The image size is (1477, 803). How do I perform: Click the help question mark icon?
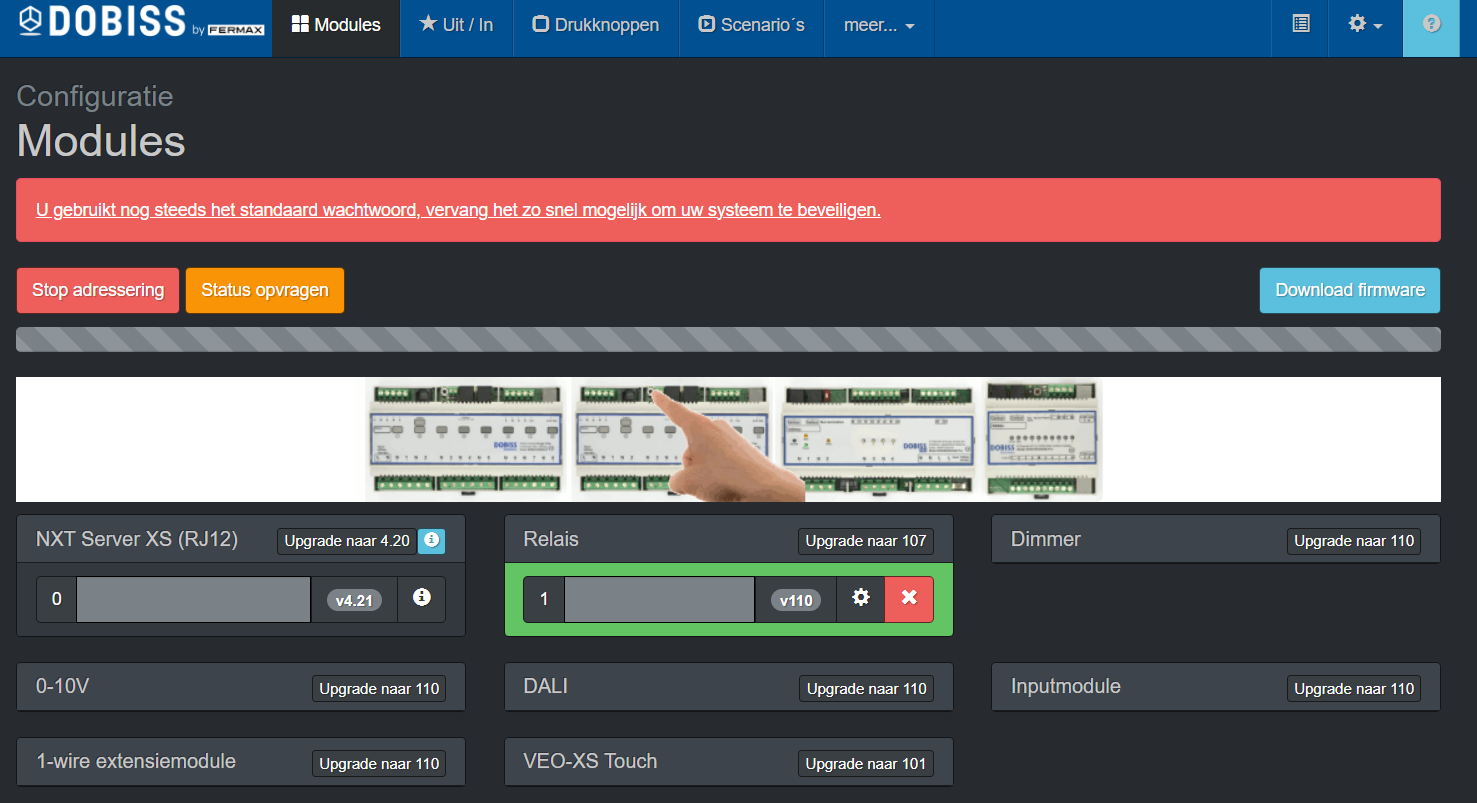(1431, 24)
